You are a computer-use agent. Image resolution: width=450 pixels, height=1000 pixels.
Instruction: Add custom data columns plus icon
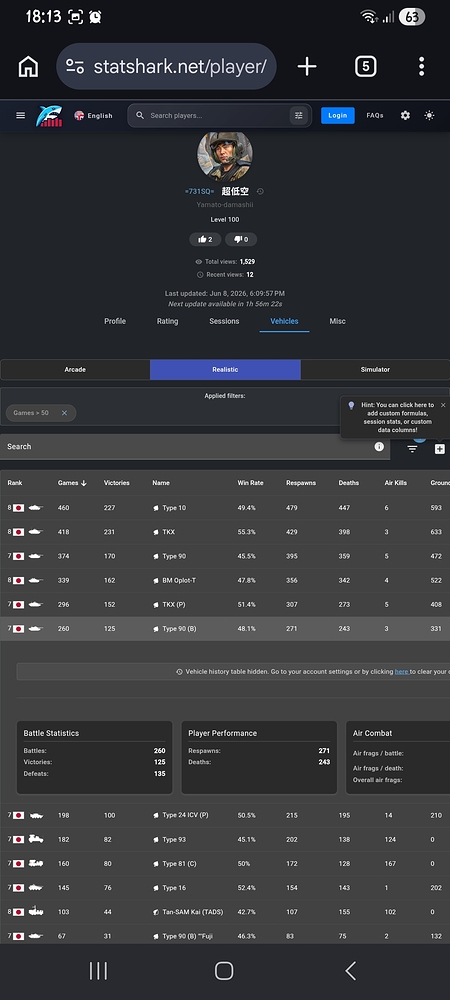point(440,449)
